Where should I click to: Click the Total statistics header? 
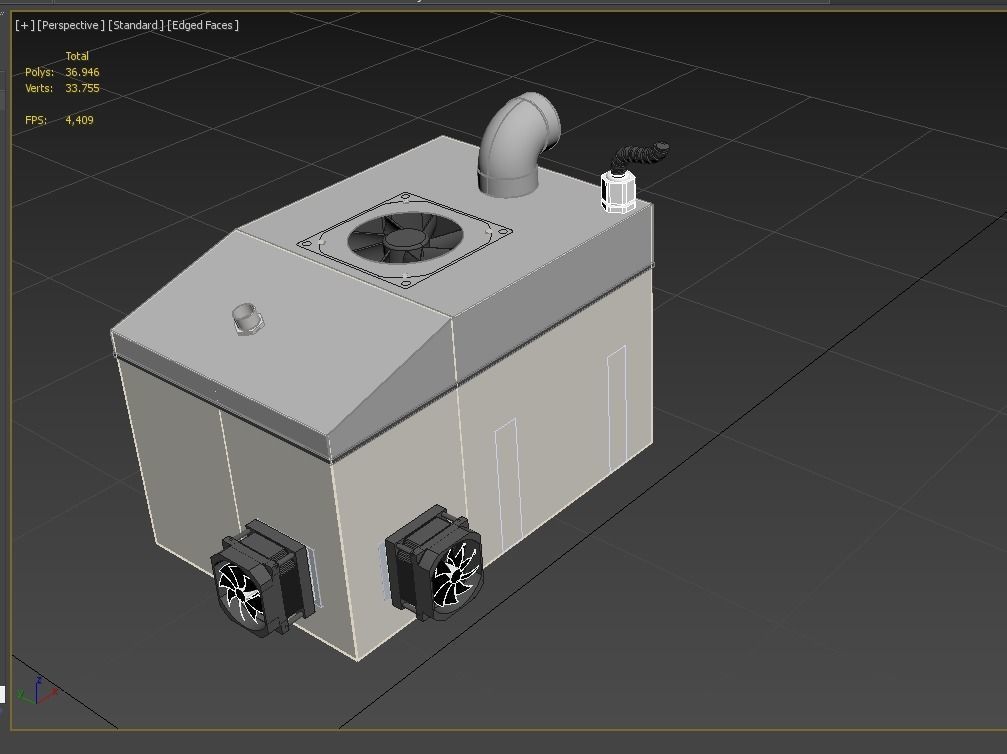point(77,56)
